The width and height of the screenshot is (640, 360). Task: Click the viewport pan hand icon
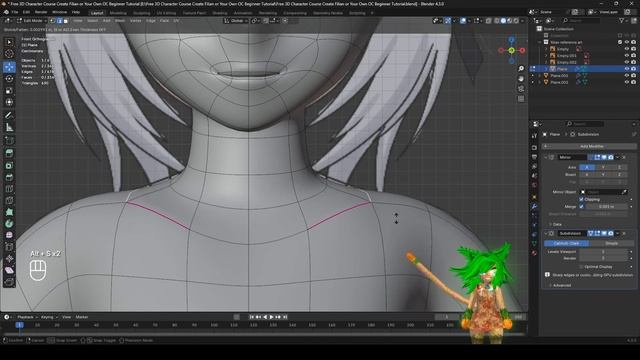[521, 79]
